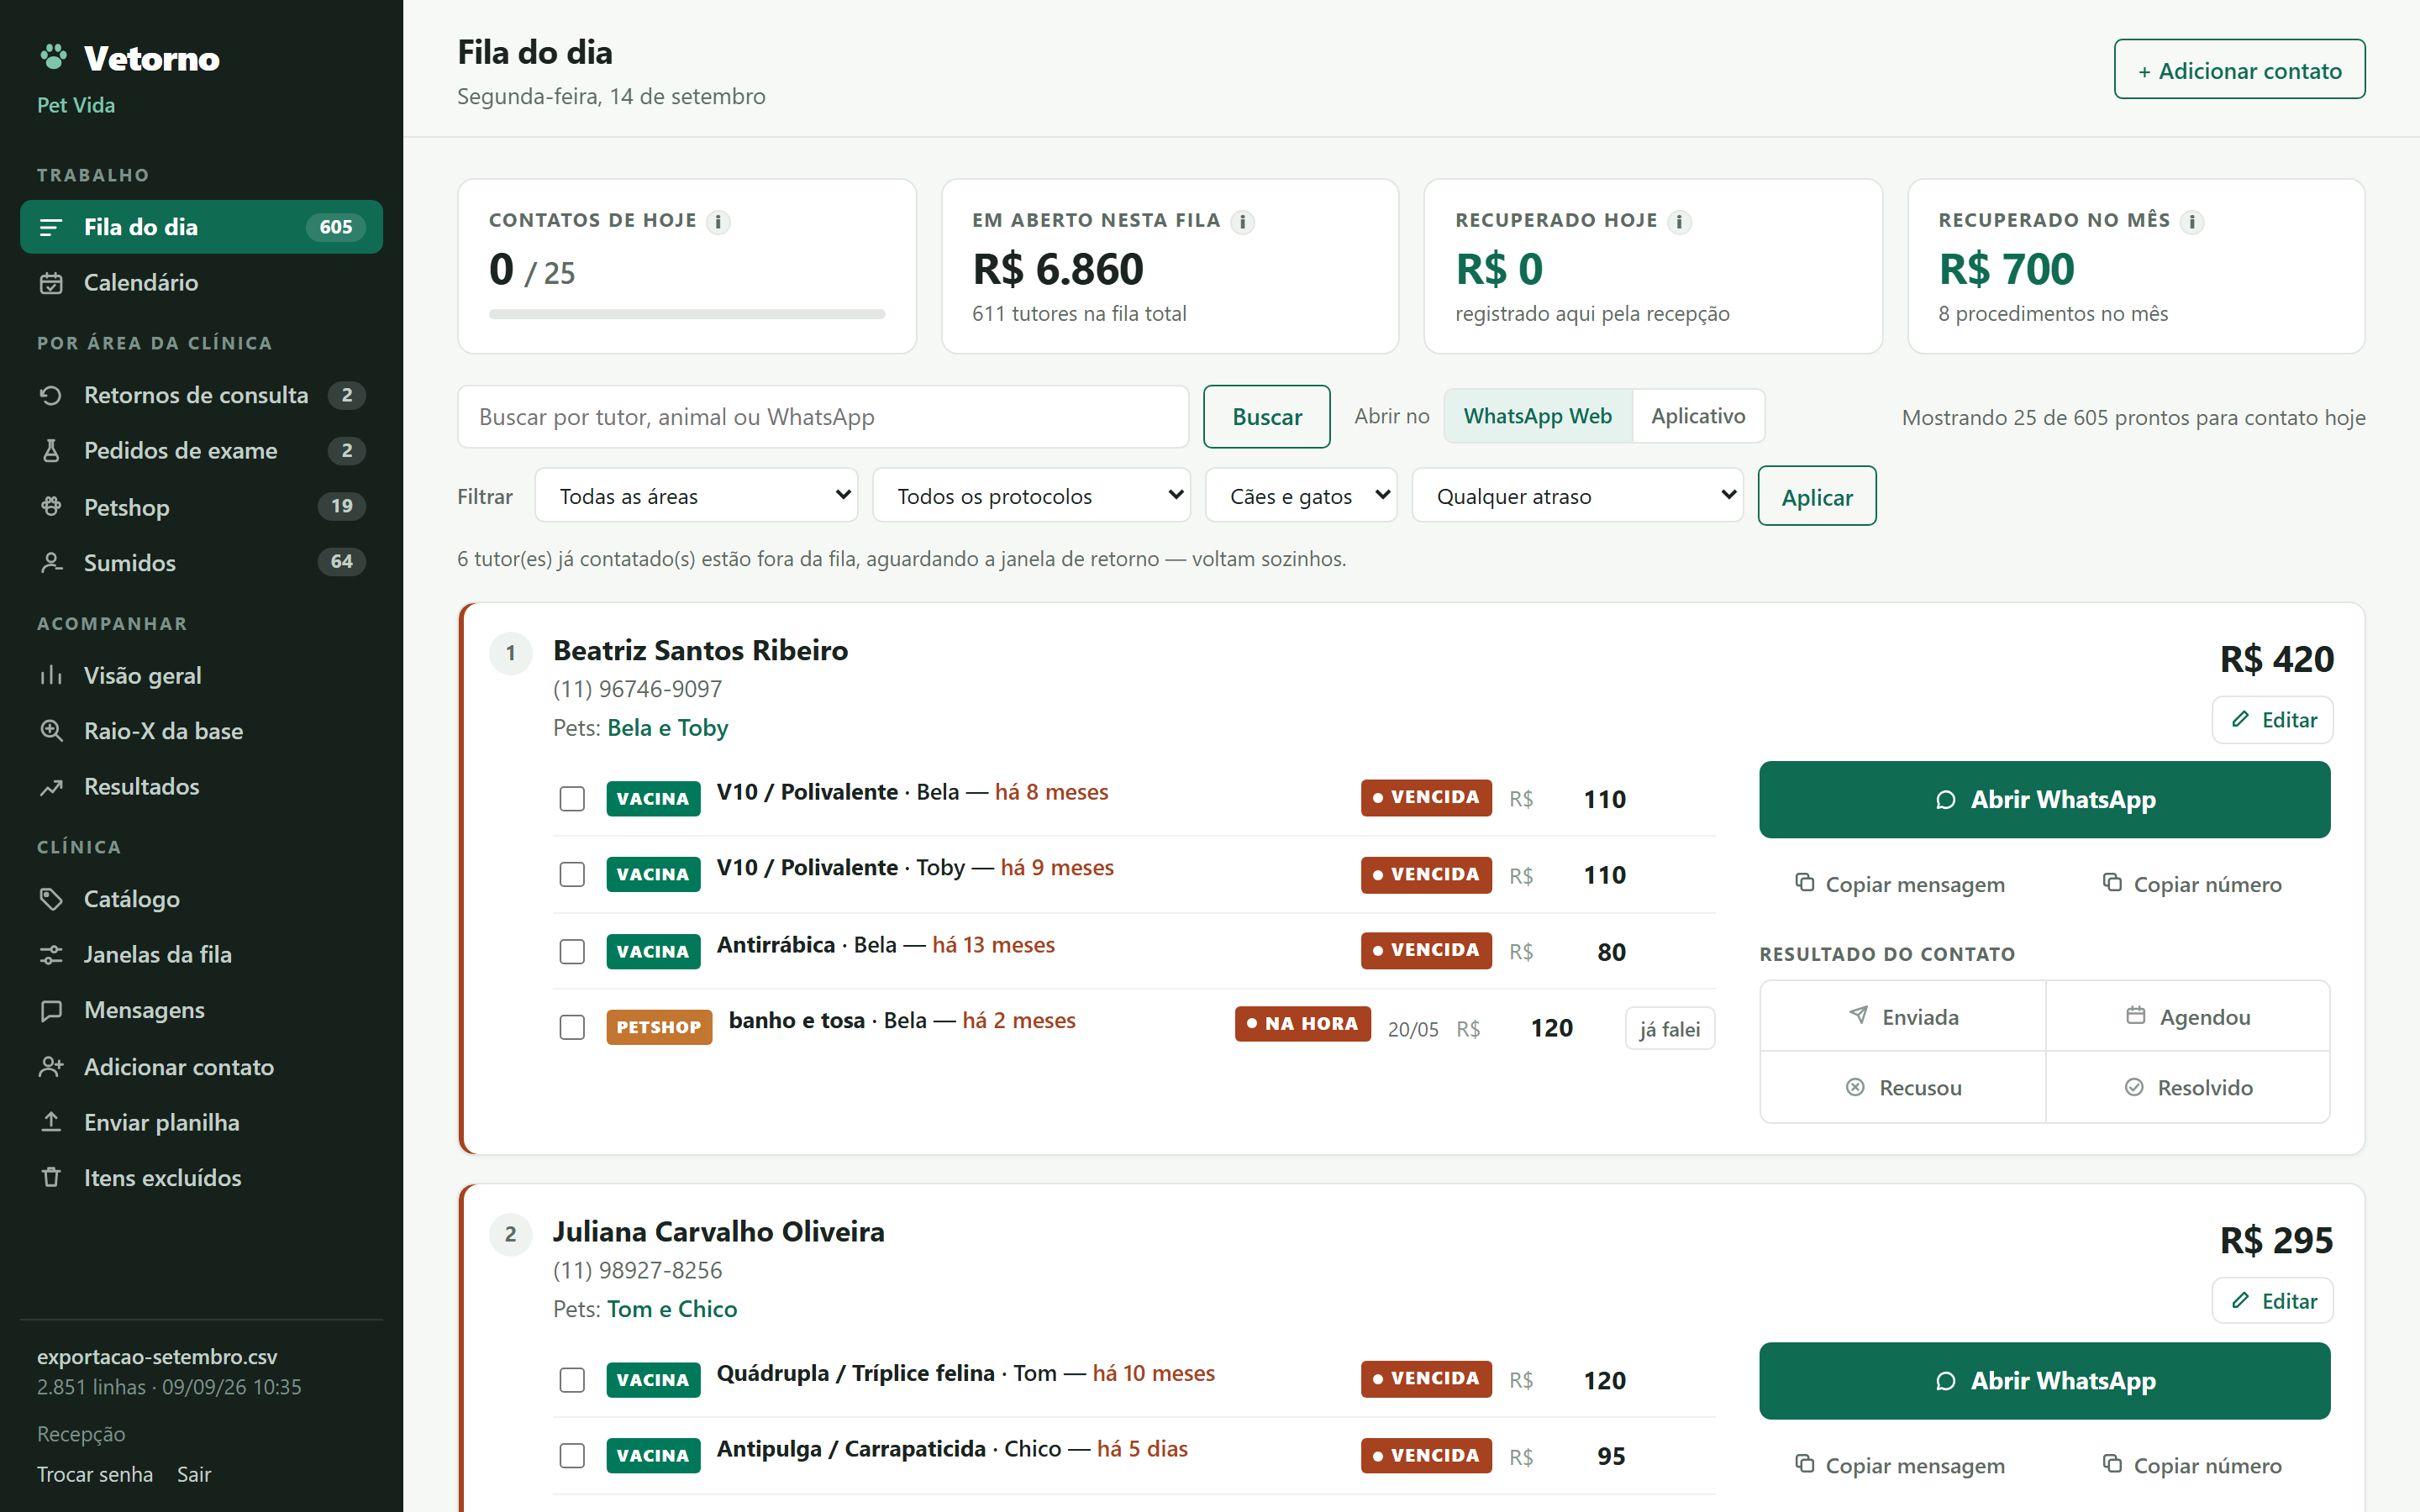Check Antipulga Carrapaticida Chico checkbox
Screen dimensions: 2420x1512
pos(572,1457)
